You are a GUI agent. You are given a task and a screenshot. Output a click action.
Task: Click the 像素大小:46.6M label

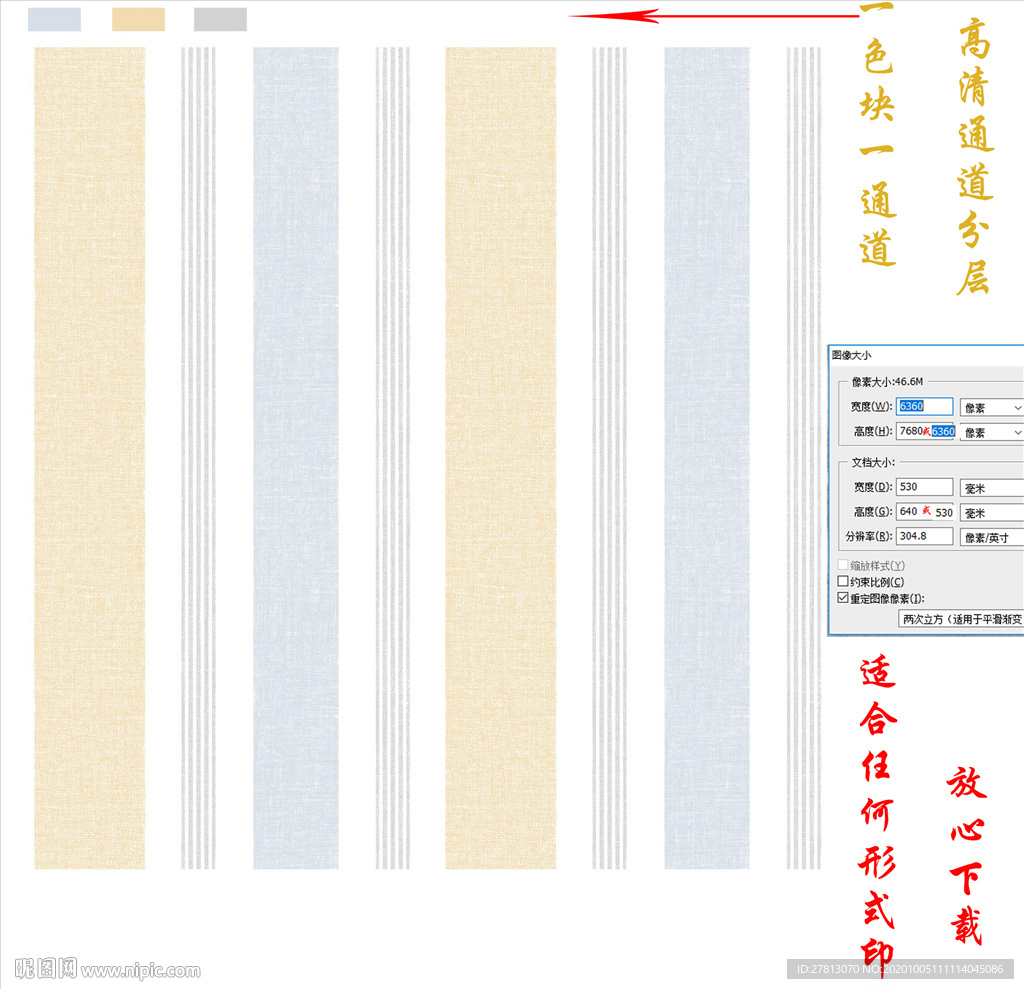pyautogui.click(x=887, y=381)
